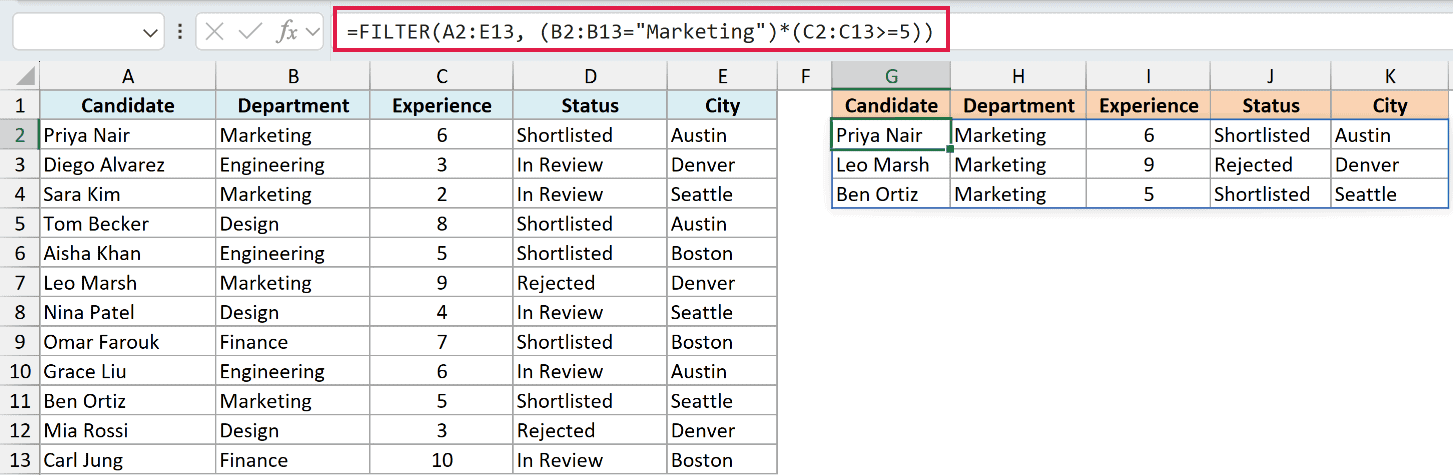Screen dimensions: 1453x475
Task: Click the City header in column E
Action: pyautogui.click(x=722, y=105)
